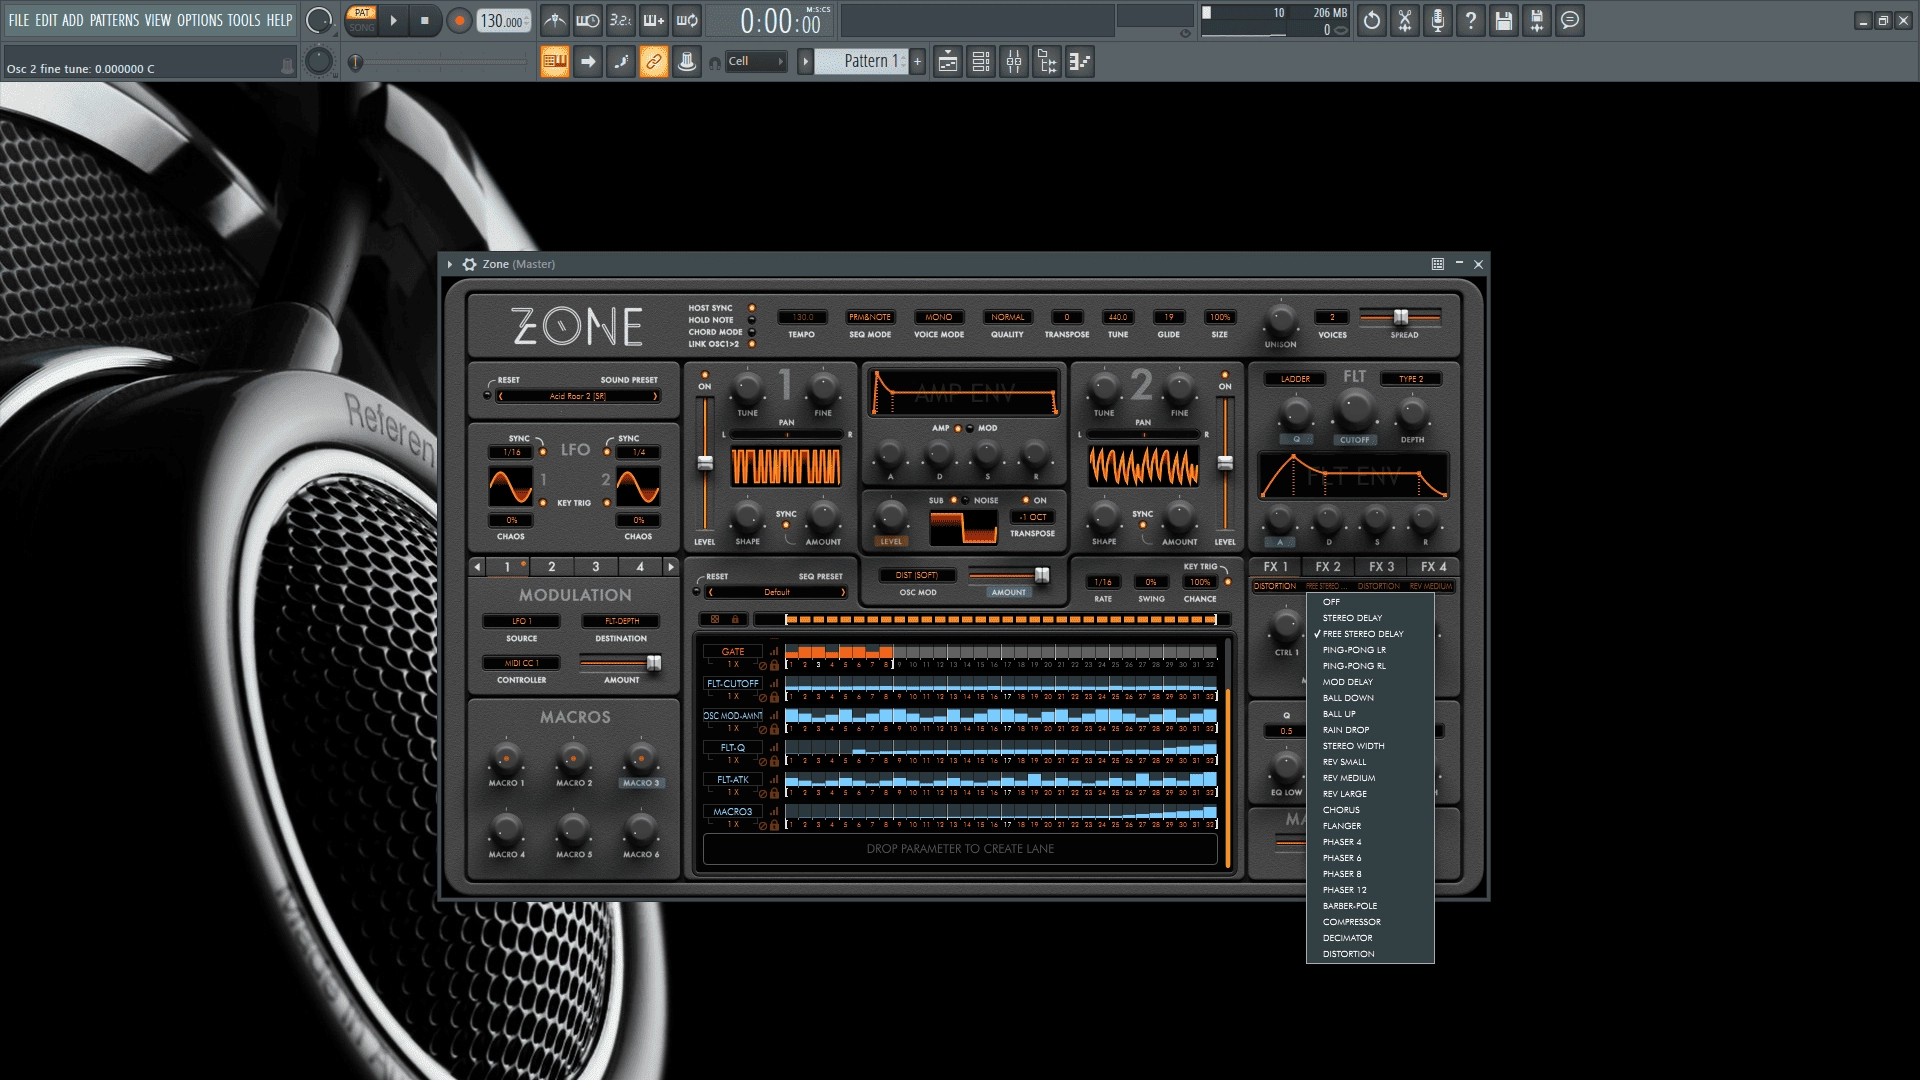Open the OPTIONS menu

200,20
